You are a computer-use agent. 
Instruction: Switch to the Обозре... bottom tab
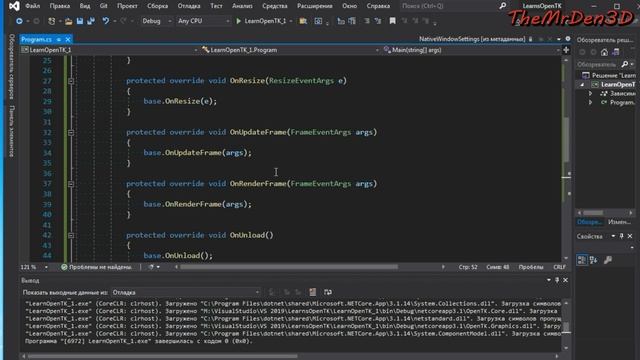coord(589,222)
